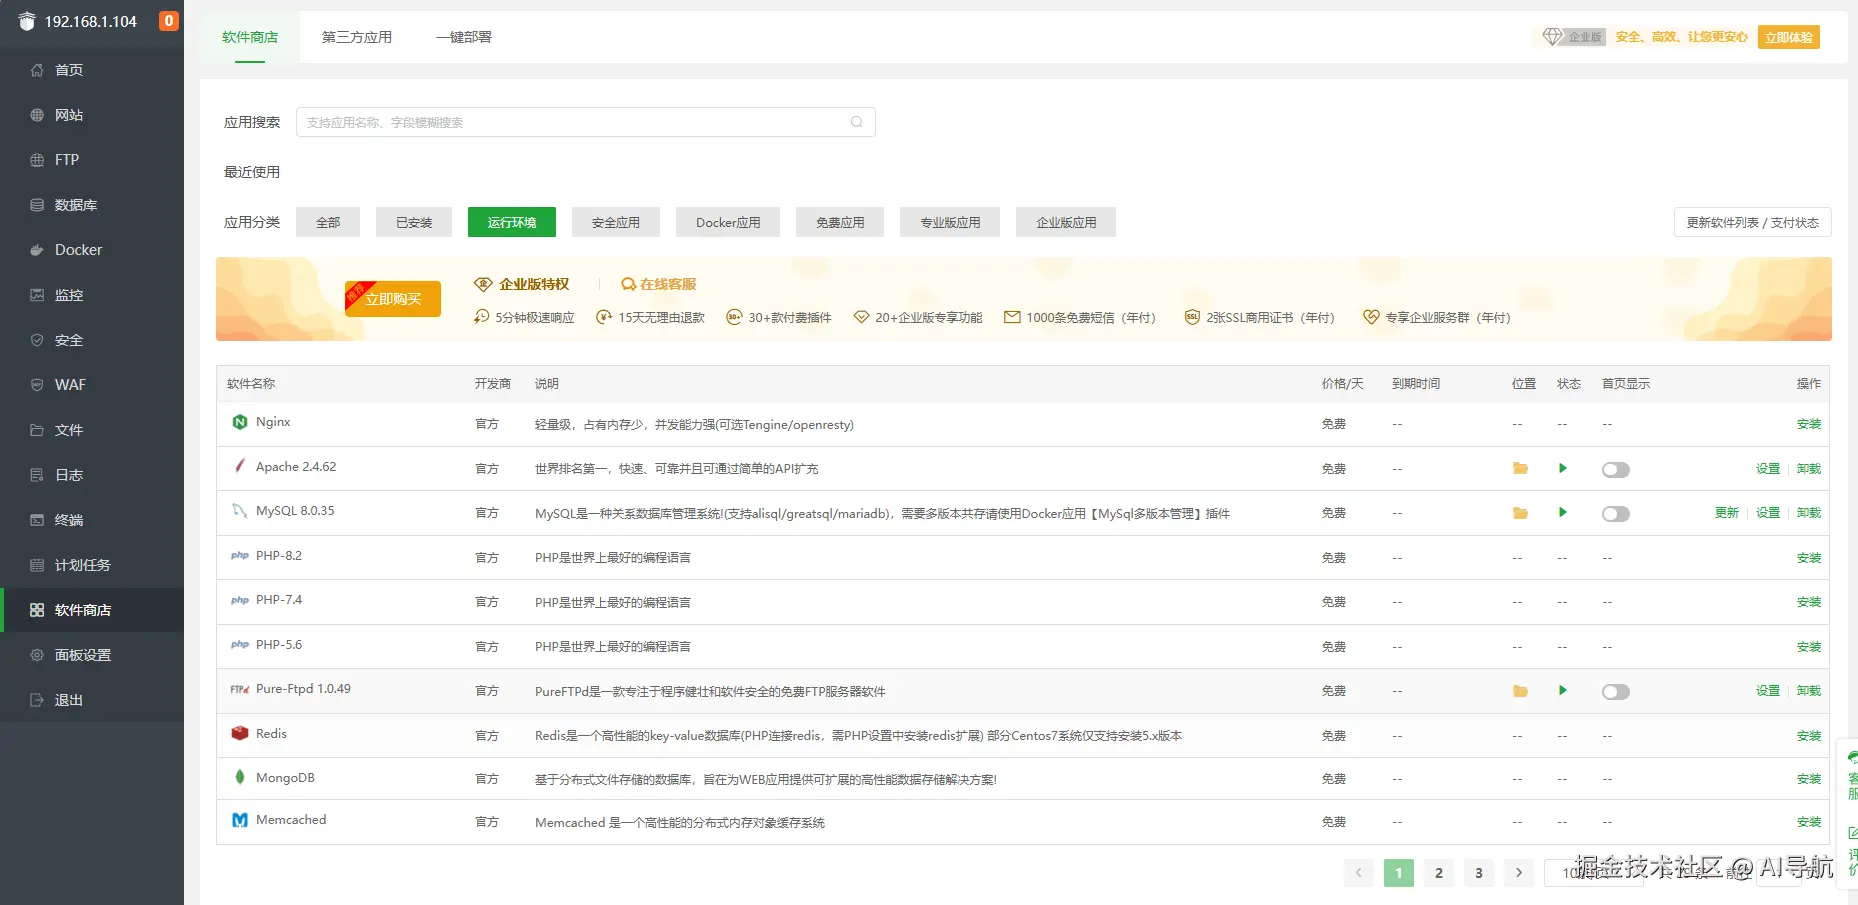Click the PHP-7.4 software name
Screen dimensions: 1858x905
click(279, 600)
